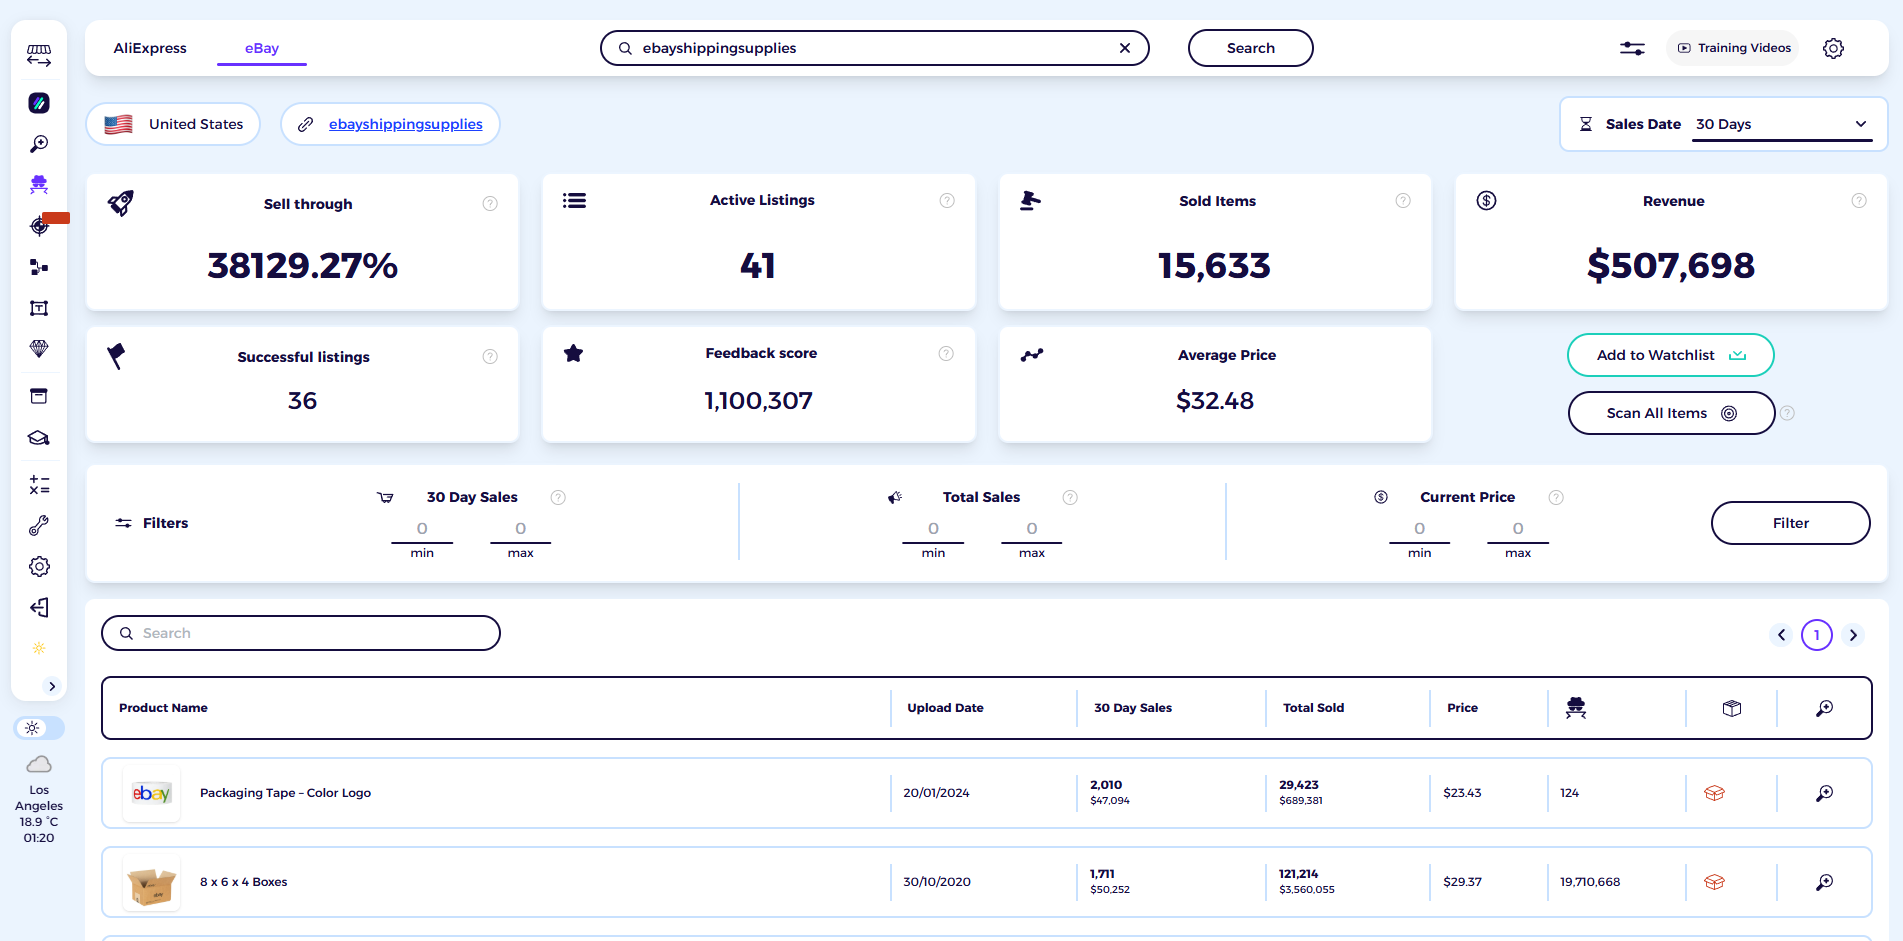This screenshot has height=941, width=1903.
Task: Open the crosshair target tool in sidebar
Action: 39,226
